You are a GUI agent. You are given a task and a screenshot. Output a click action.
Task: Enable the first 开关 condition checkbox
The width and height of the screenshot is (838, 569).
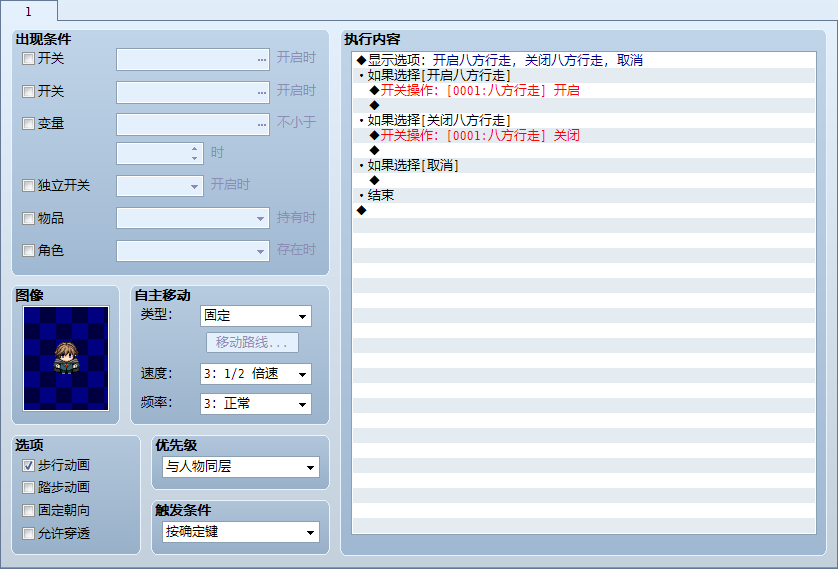(x=28, y=58)
